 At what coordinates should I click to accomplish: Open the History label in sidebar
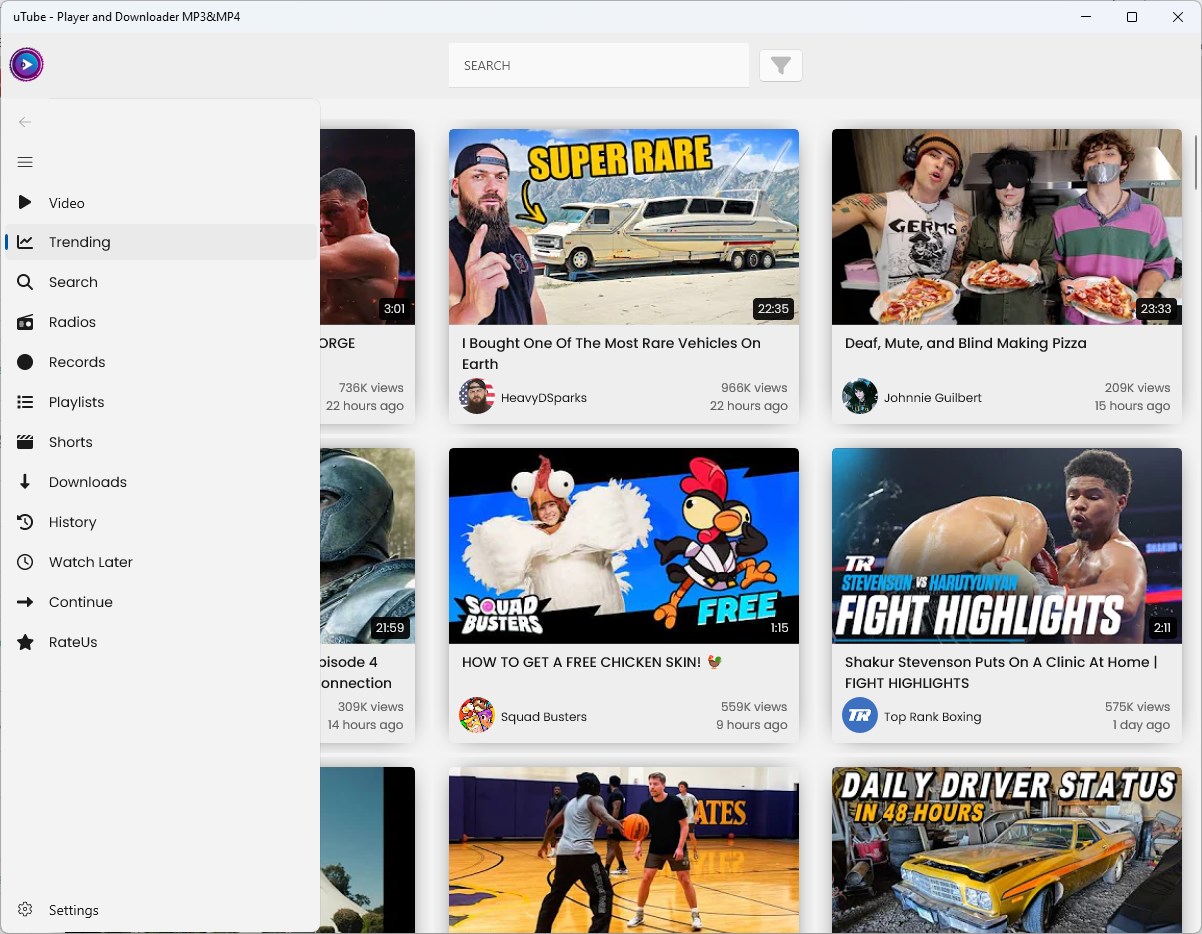point(73,522)
